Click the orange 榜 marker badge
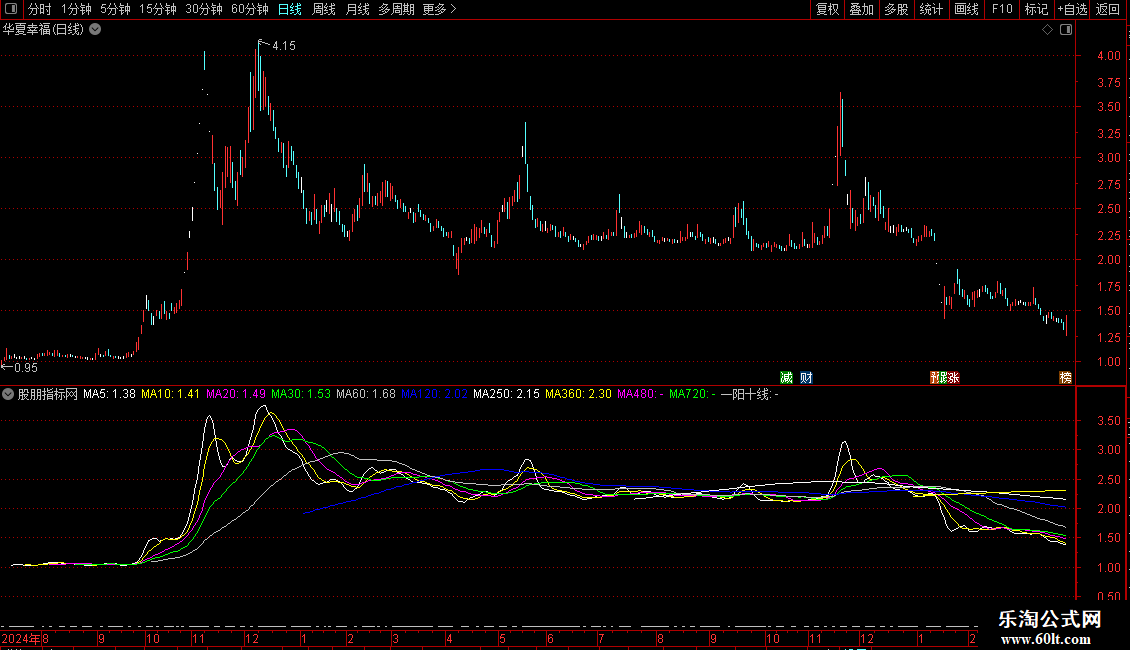1130x650 pixels. tap(1065, 378)
